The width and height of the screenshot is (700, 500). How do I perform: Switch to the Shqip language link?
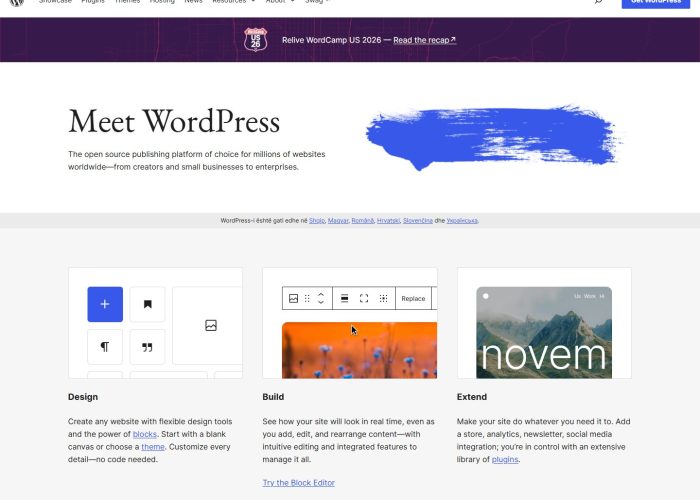[x=317, y=221]
